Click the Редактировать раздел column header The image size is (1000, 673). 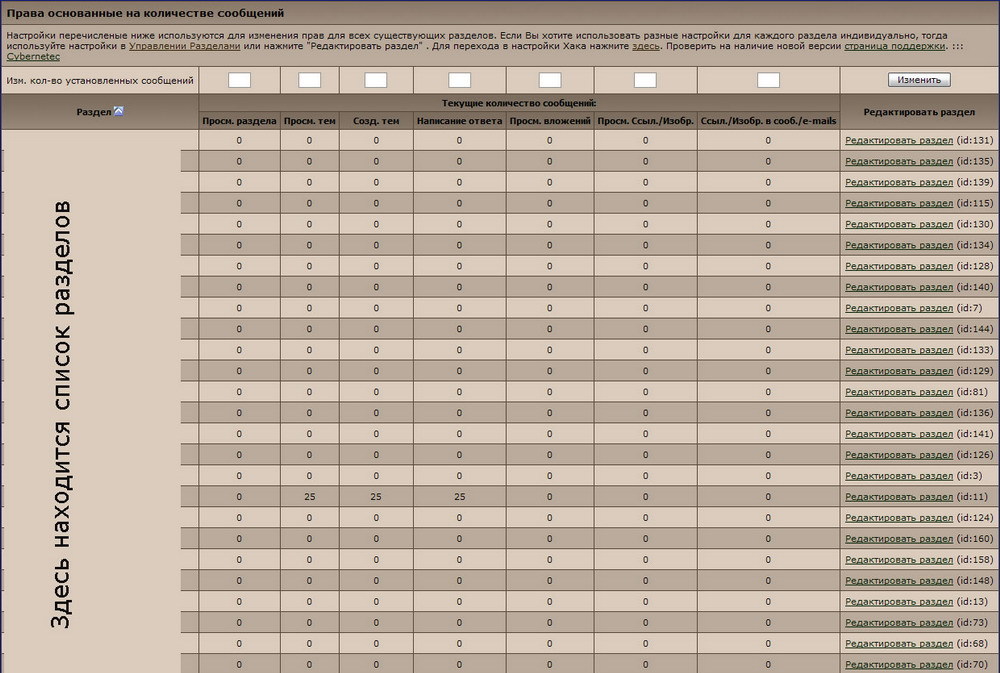point(919,112)
